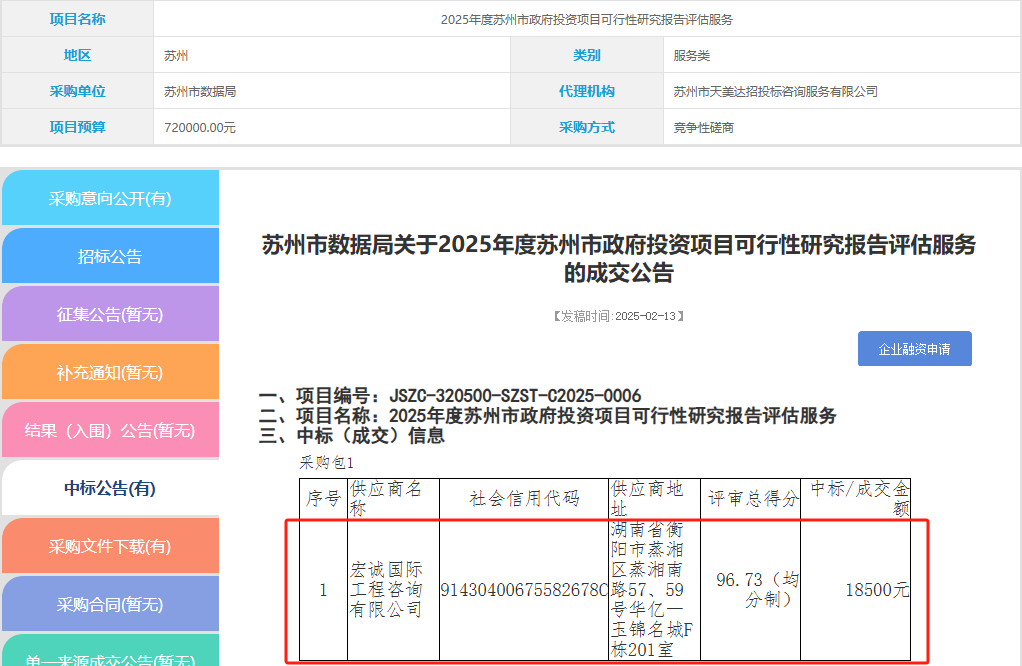This screenshot has width=1022, height=666.
Task: Select the 苏州 region value
Action: (176, 55)
